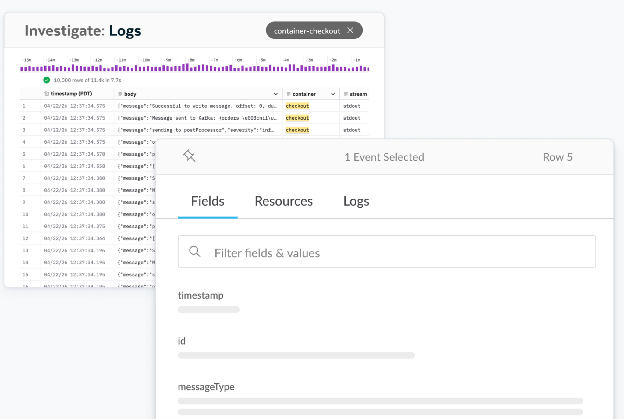Open the body column dropdown arrow
Image resolution: width=624 pixels, height=419 pixels.
coord(275,94)
